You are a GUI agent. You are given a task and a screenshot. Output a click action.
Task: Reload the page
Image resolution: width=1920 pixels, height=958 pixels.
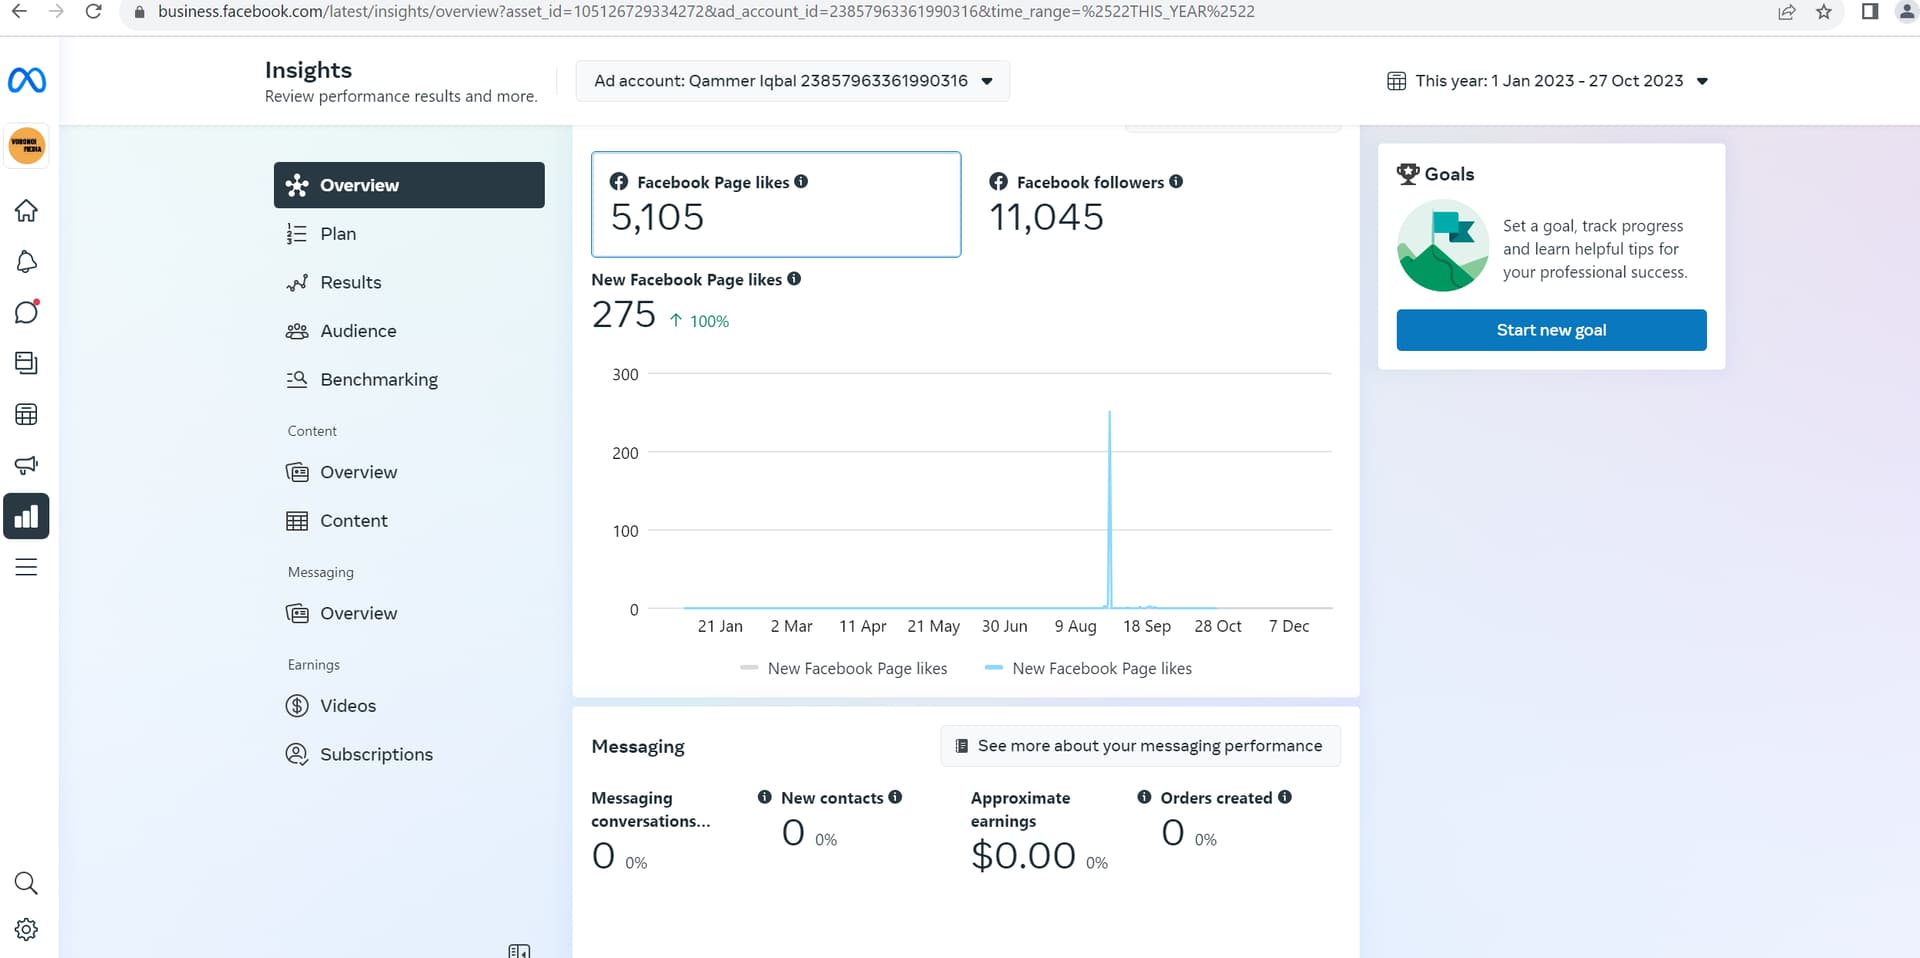[93, 11]
